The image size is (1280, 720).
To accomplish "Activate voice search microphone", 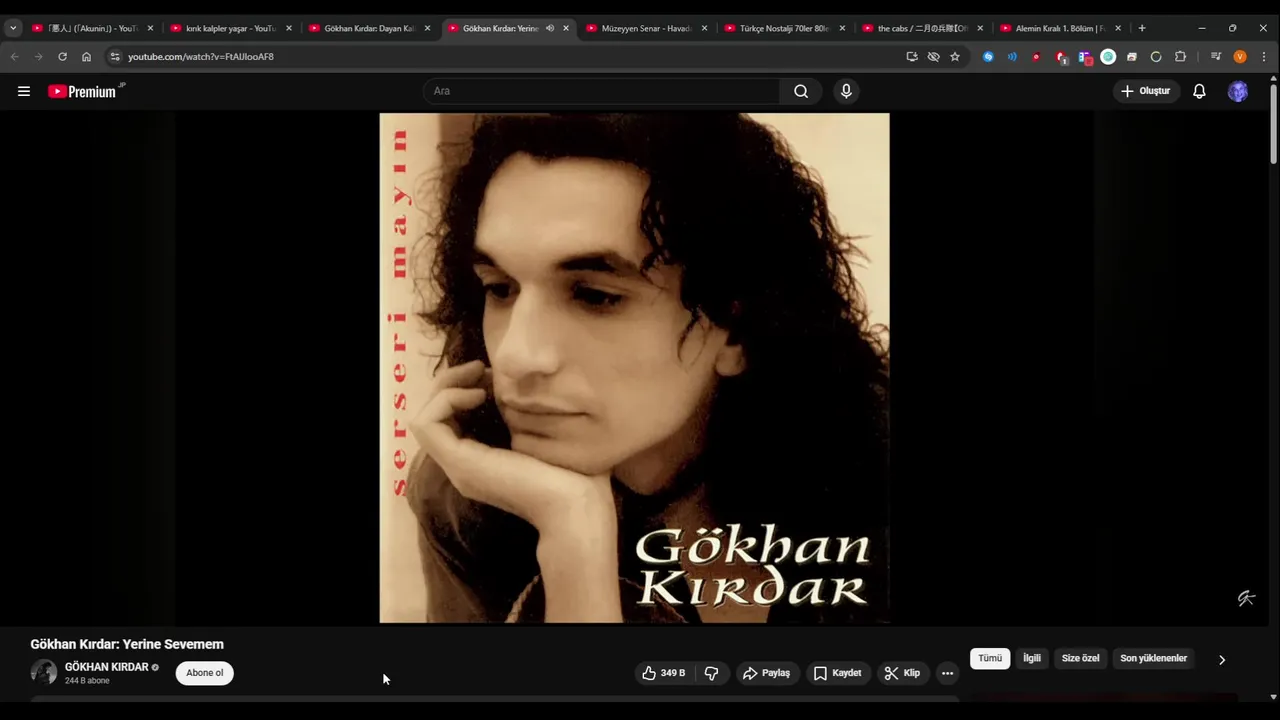I will click(x=846, y=91).
